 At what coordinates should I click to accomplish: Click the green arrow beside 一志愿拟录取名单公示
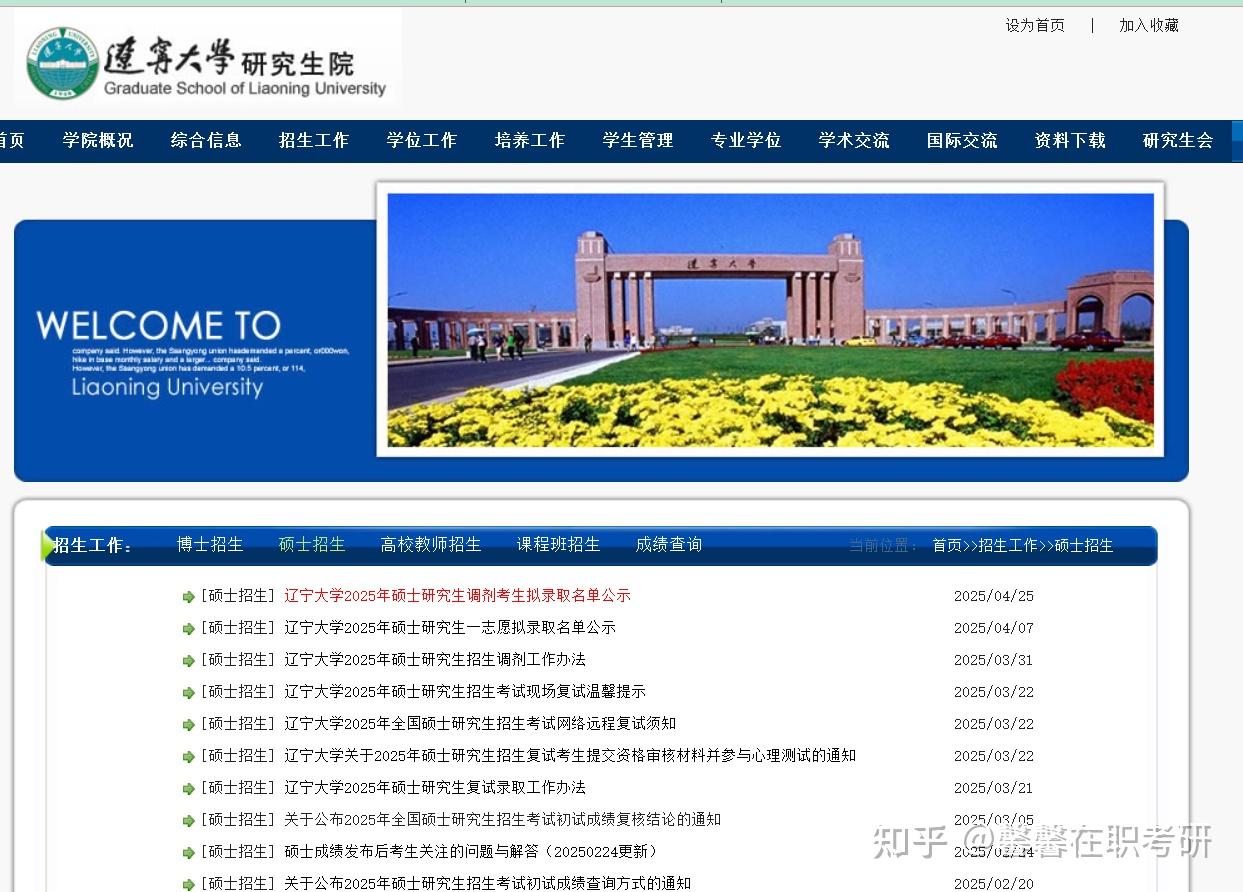[x=188, y=629]
